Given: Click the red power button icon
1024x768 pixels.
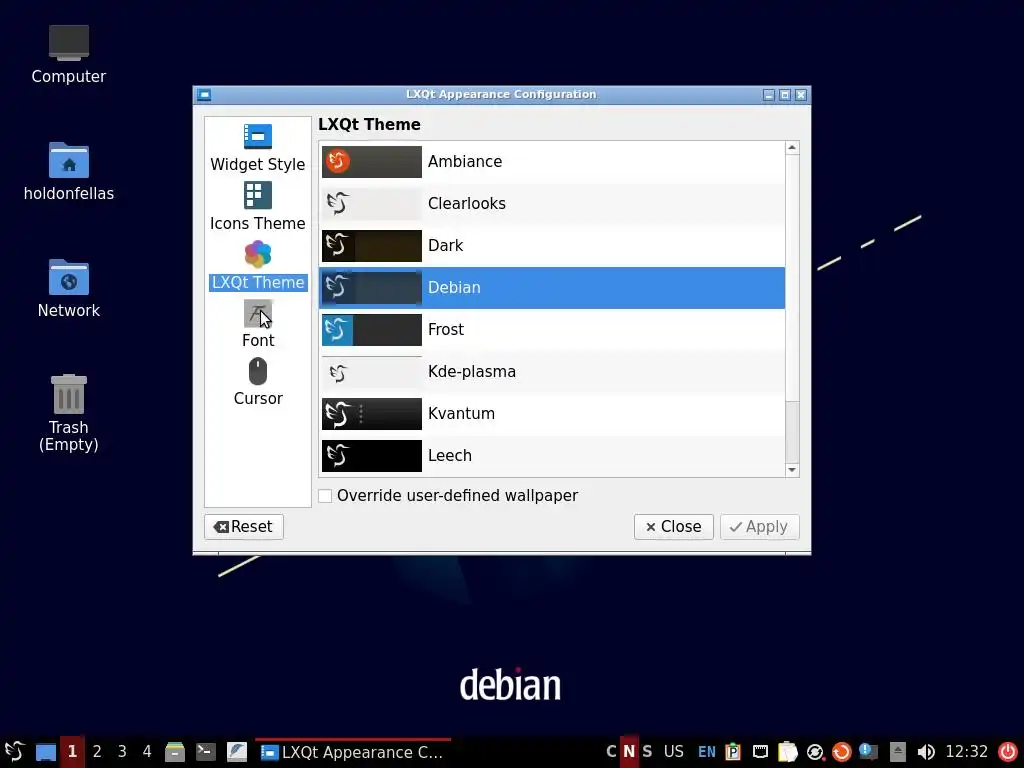Looking at the screenshot, I should [1008, 752].
